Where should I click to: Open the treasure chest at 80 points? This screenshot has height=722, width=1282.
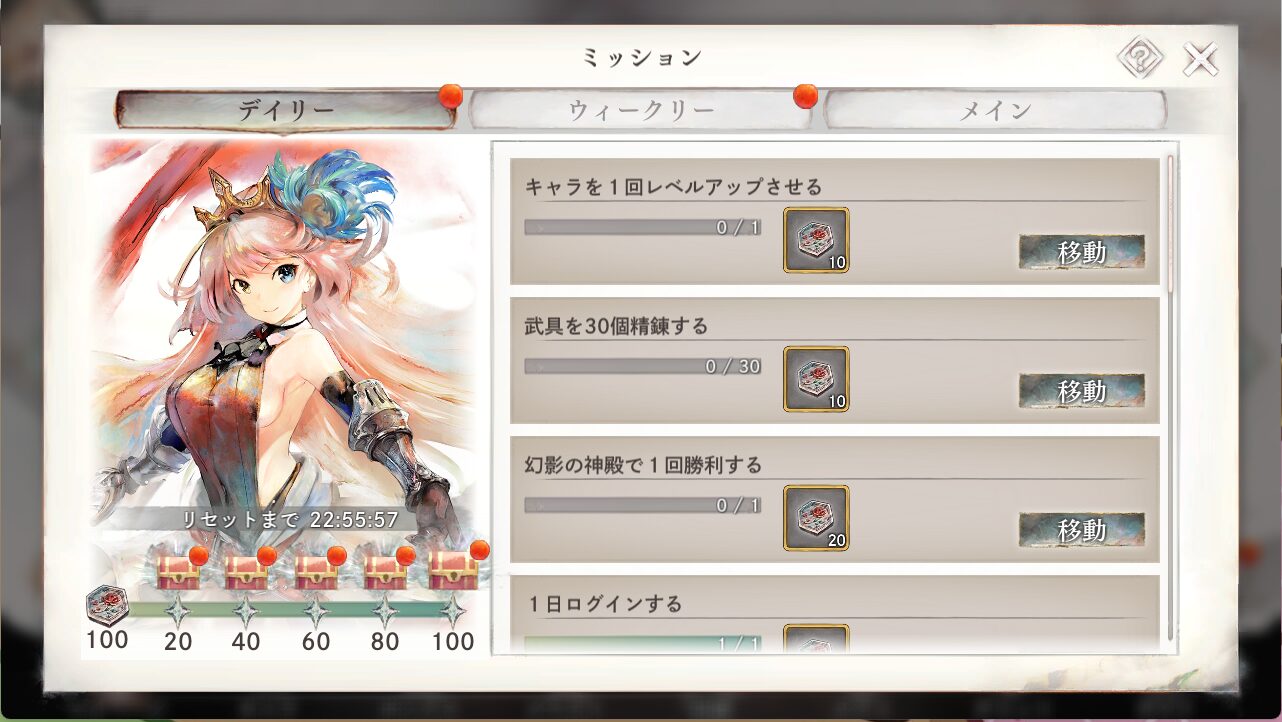(x=385, y=571)
